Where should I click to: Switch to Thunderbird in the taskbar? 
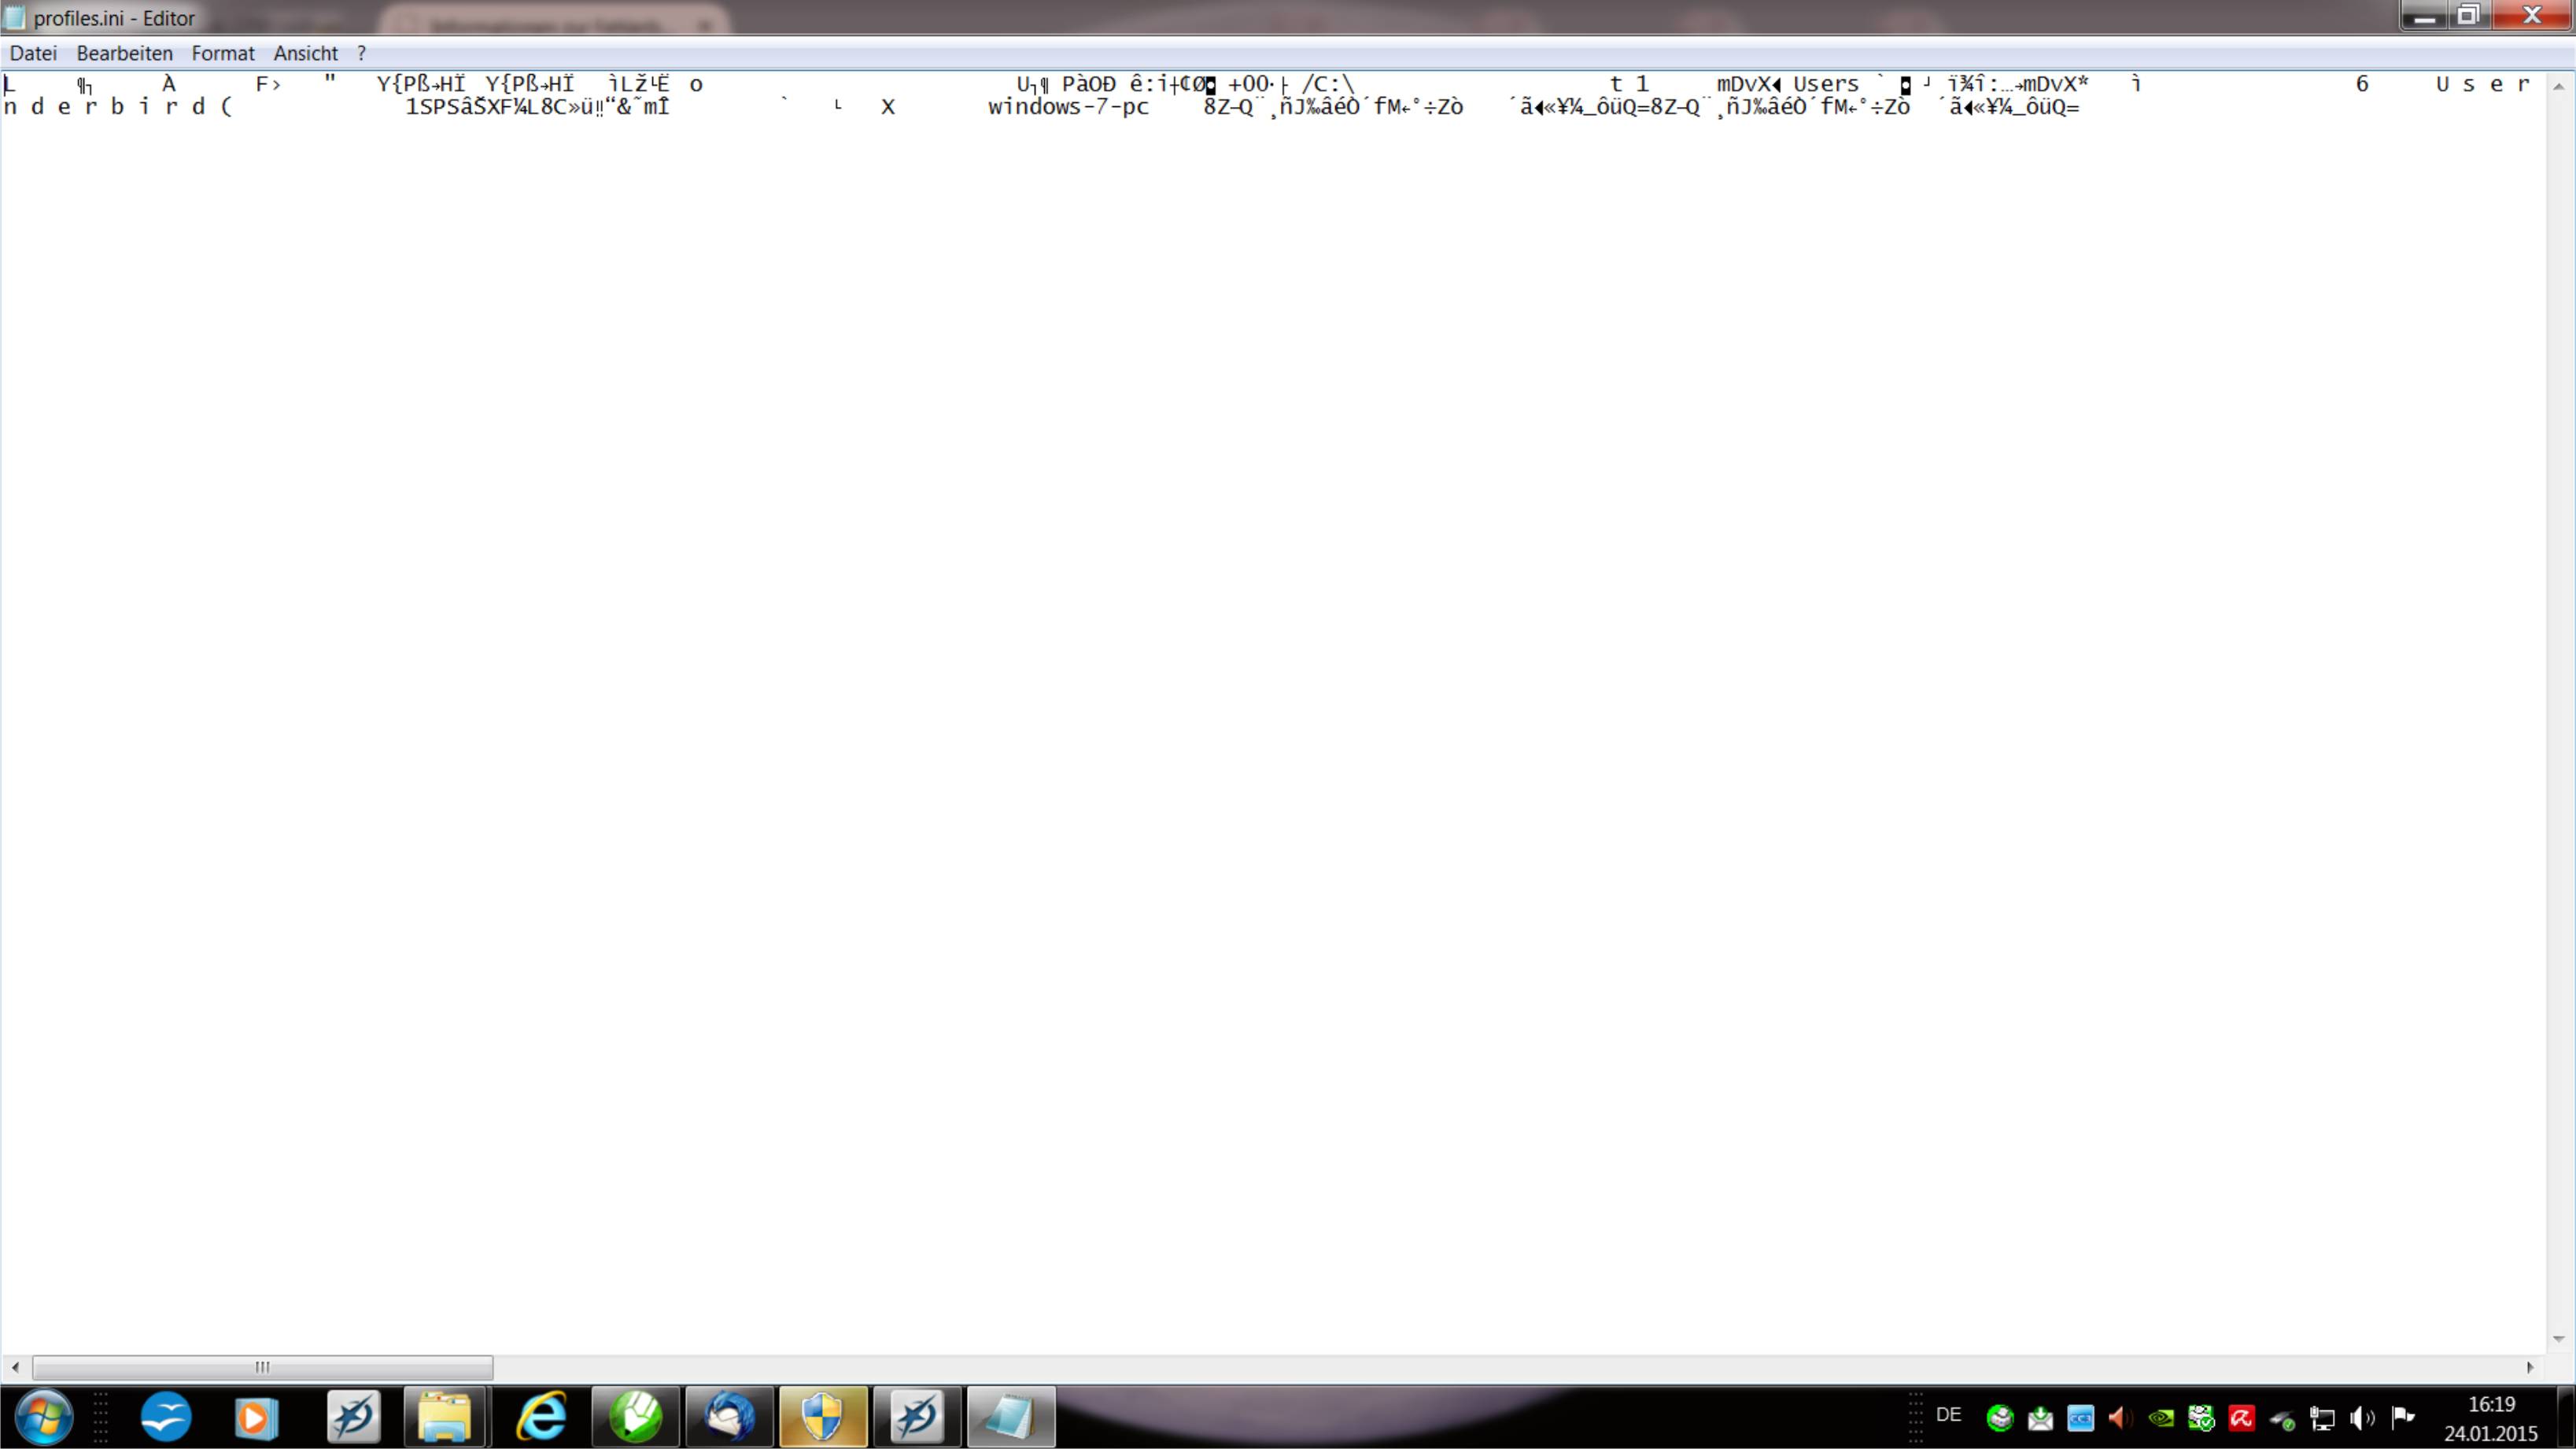[x=729, y=1416]
